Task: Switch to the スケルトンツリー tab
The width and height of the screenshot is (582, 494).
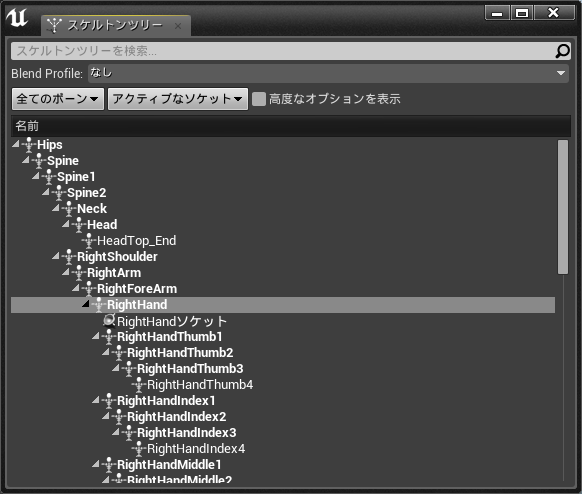Action: click(x=115, y=25)
